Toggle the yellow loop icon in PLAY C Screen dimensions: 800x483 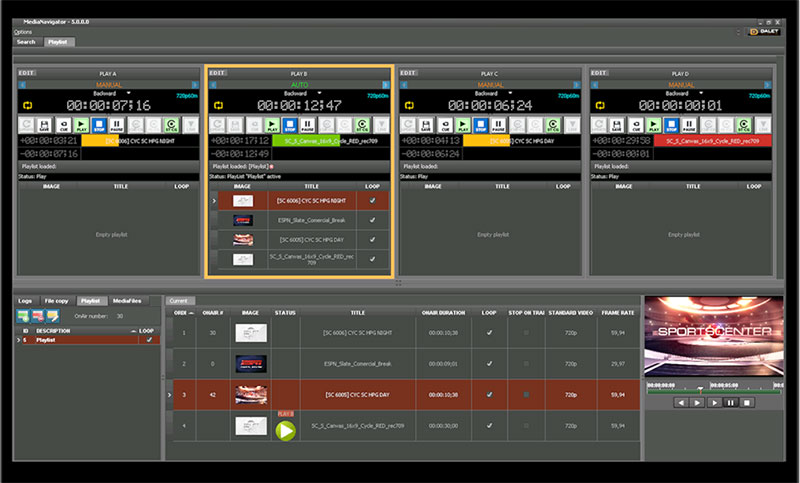[x=409, y=105]
